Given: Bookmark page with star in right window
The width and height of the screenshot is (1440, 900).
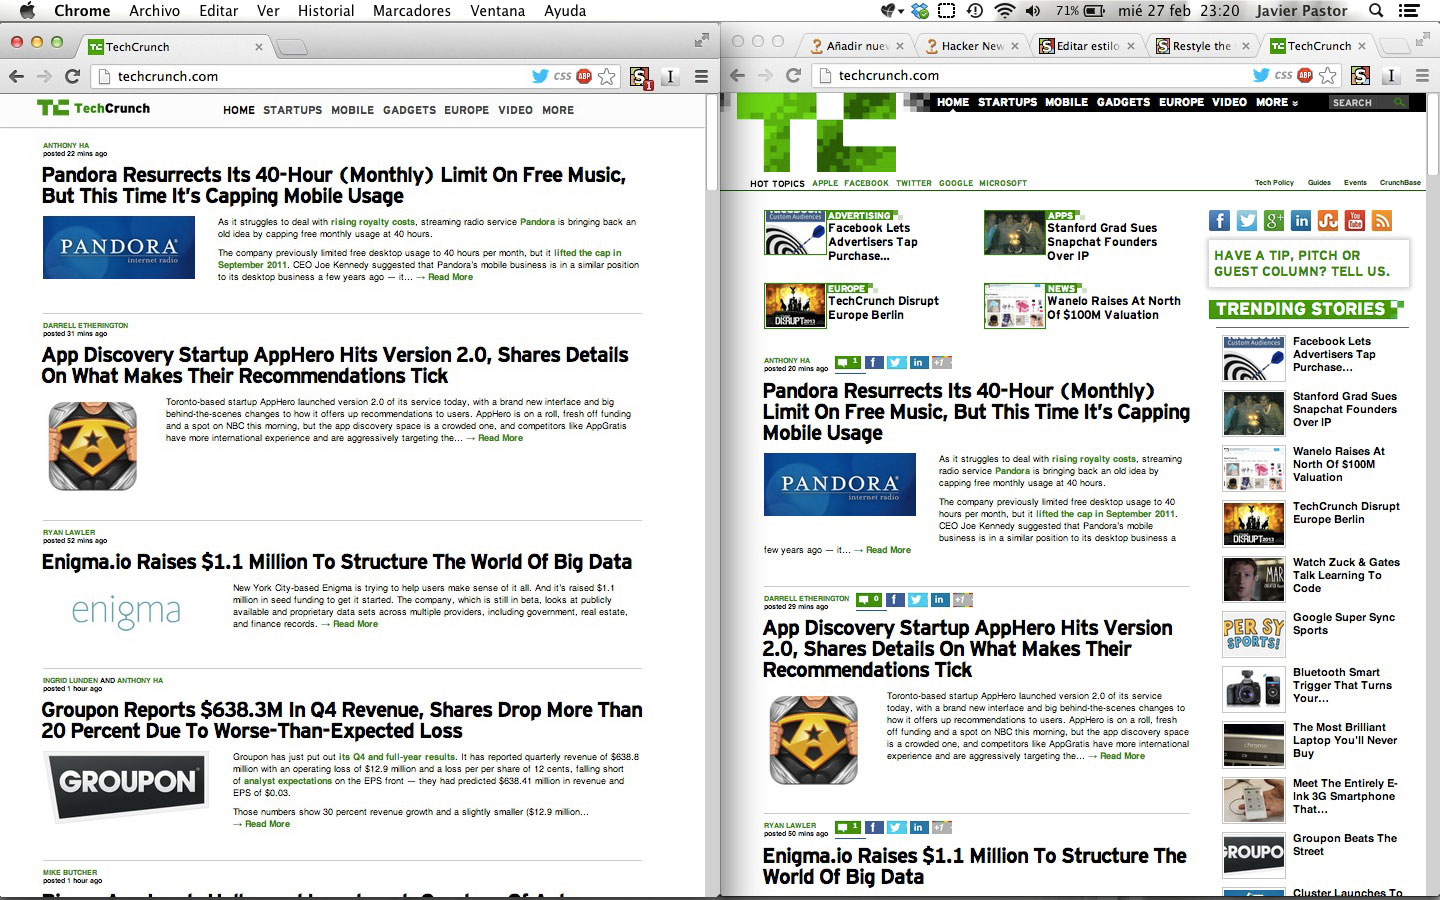Looking at the screenshot, I should [x=1328, y=75].
